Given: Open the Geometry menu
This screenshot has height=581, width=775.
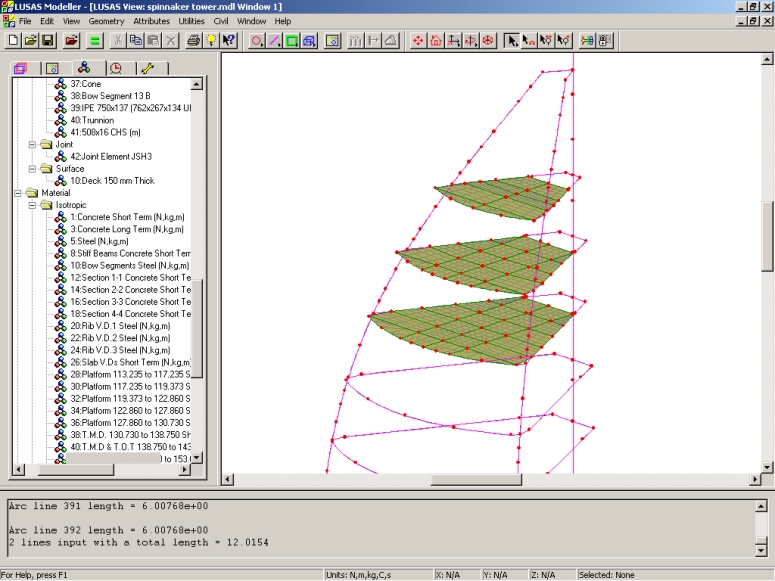Looking at the screenshot, I should coord(106,21).
